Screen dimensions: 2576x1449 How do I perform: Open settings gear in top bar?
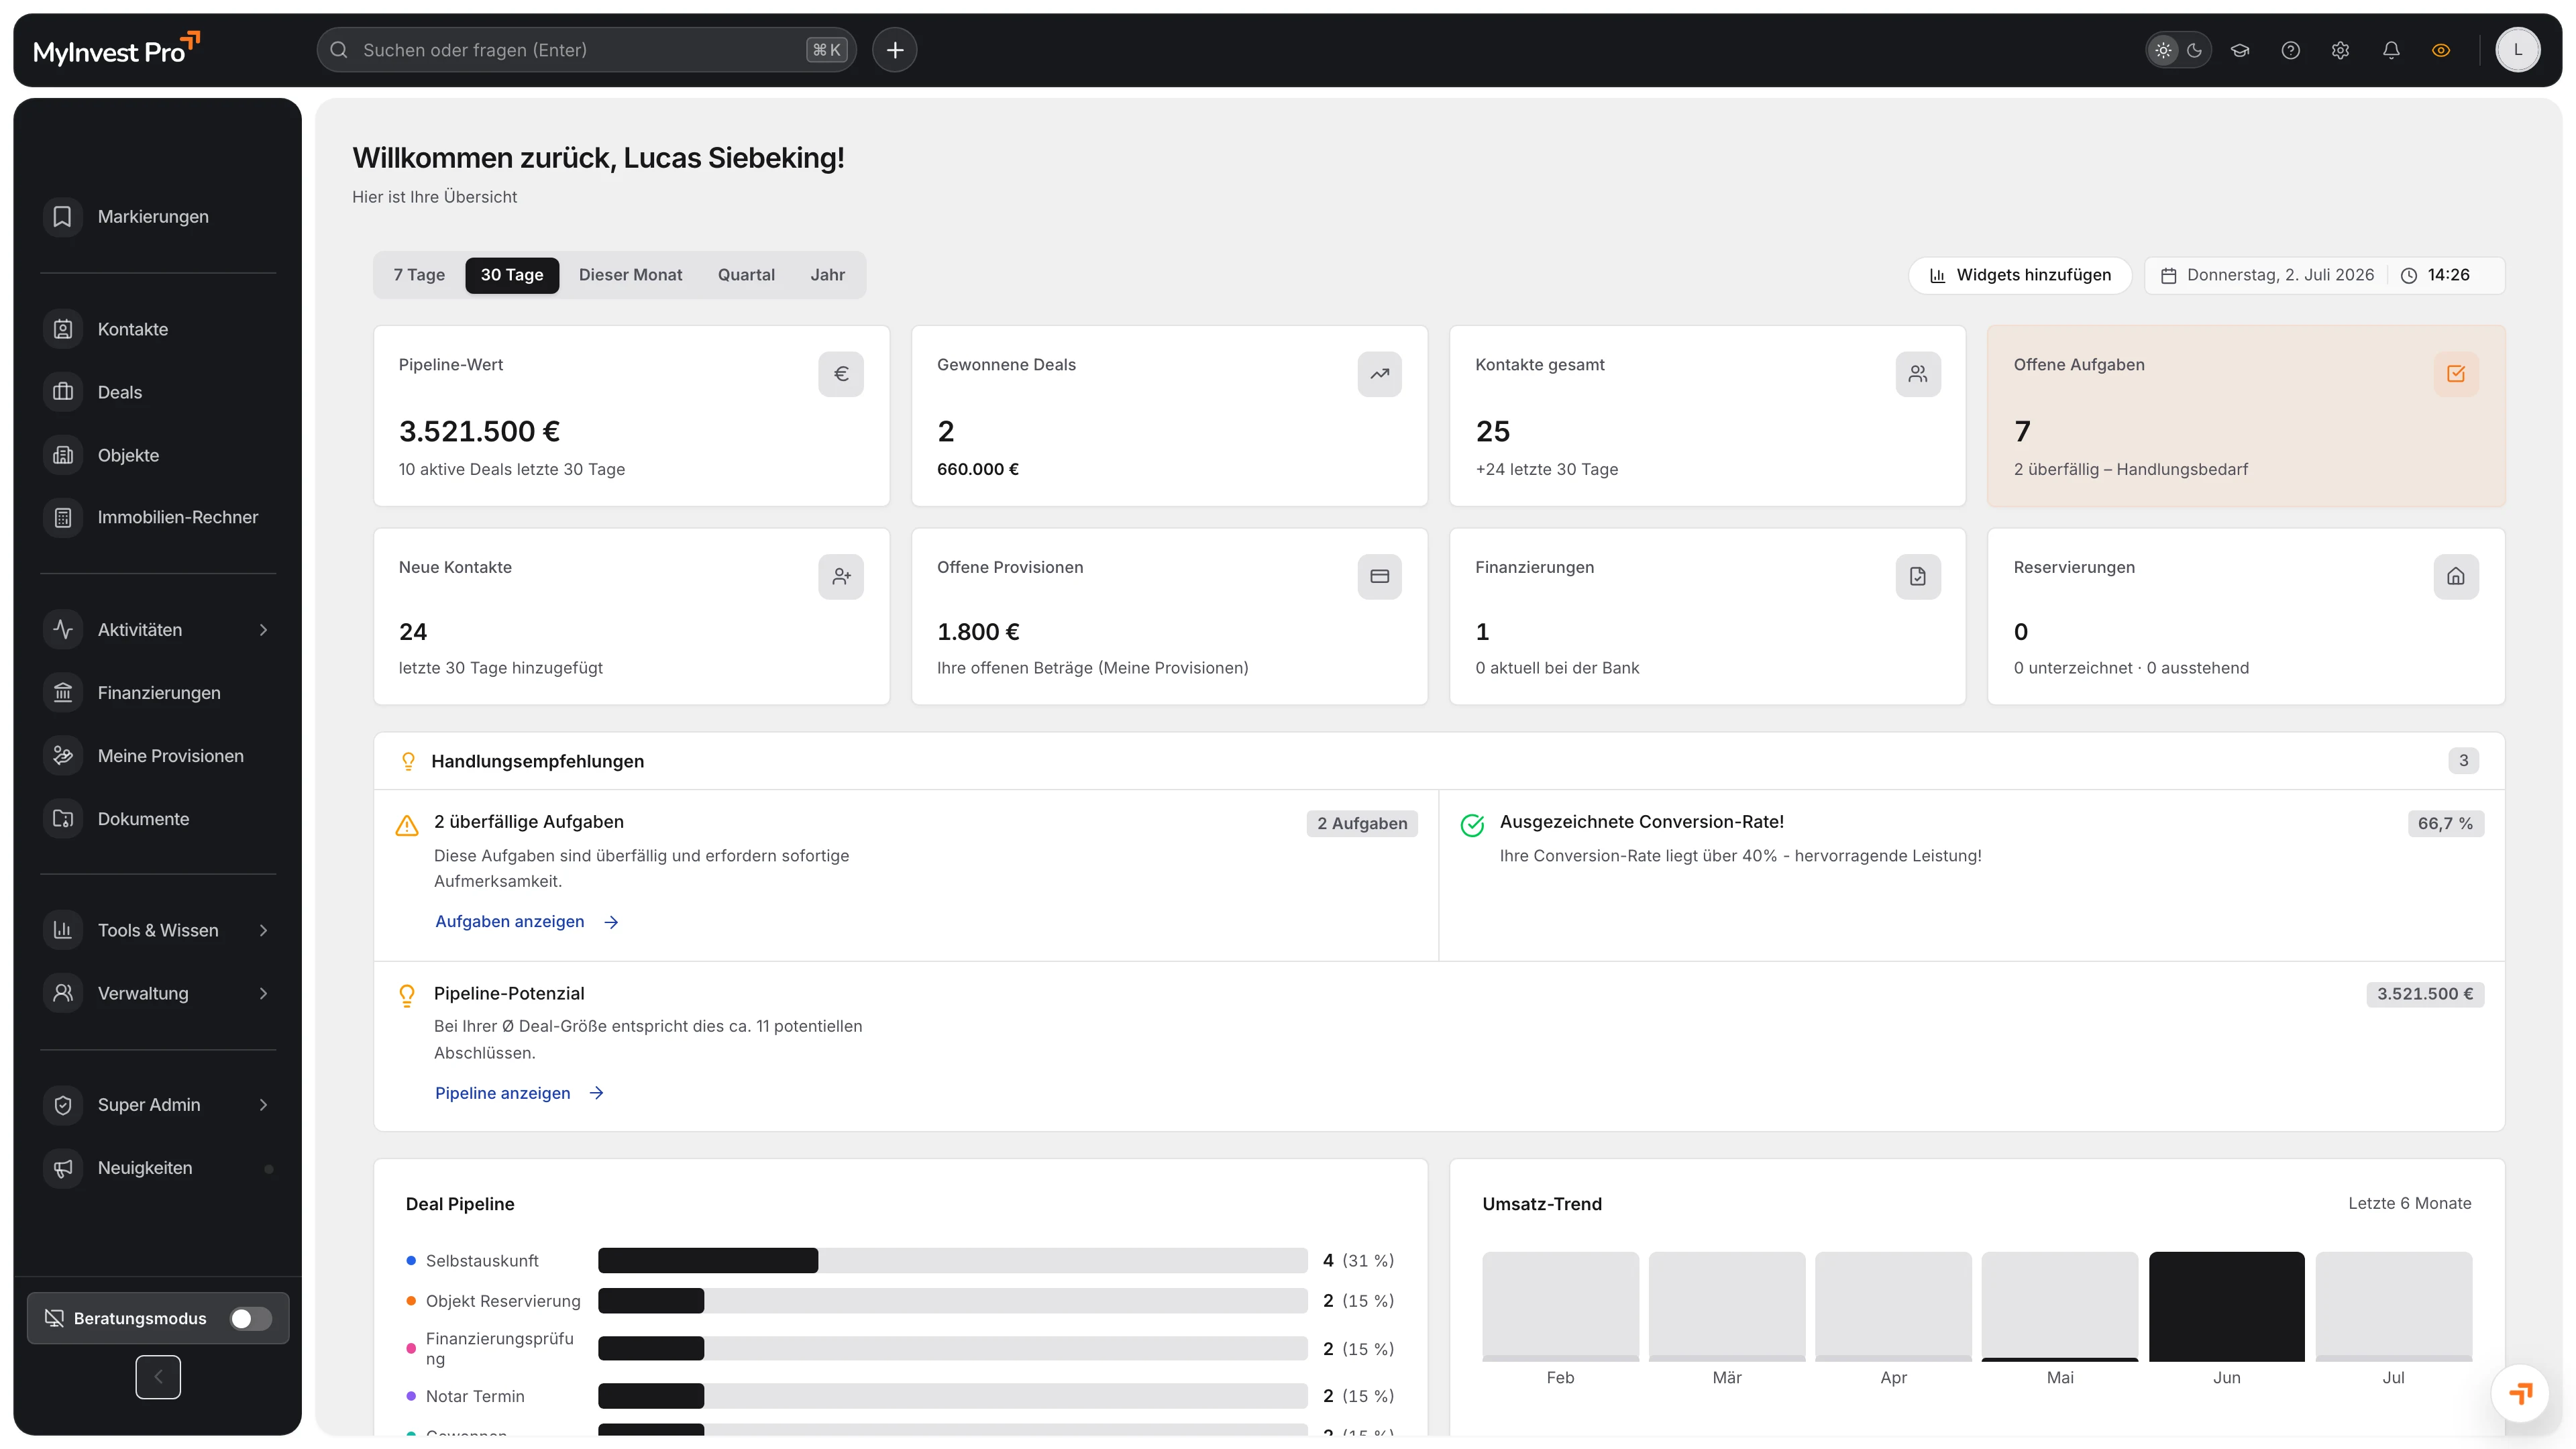[x=2340, y=50]
